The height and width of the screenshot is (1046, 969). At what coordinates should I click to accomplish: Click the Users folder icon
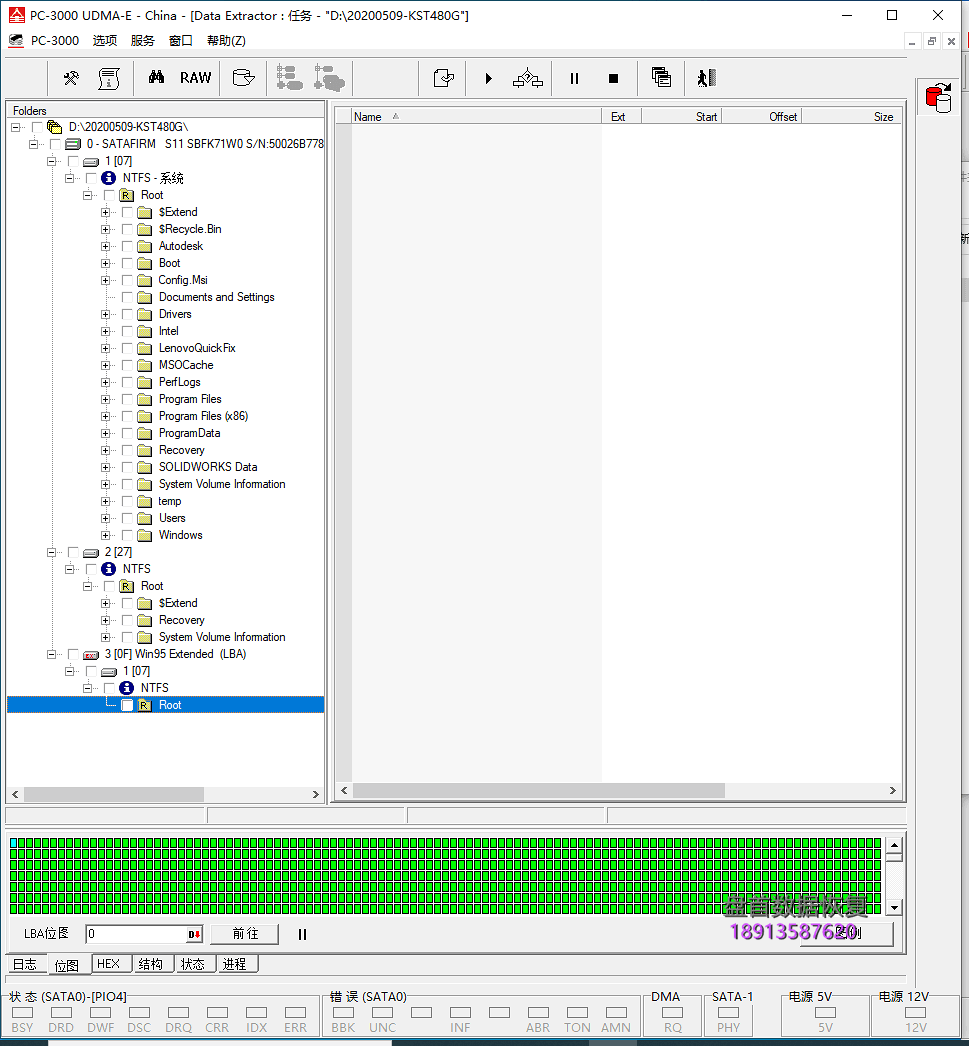145,518
